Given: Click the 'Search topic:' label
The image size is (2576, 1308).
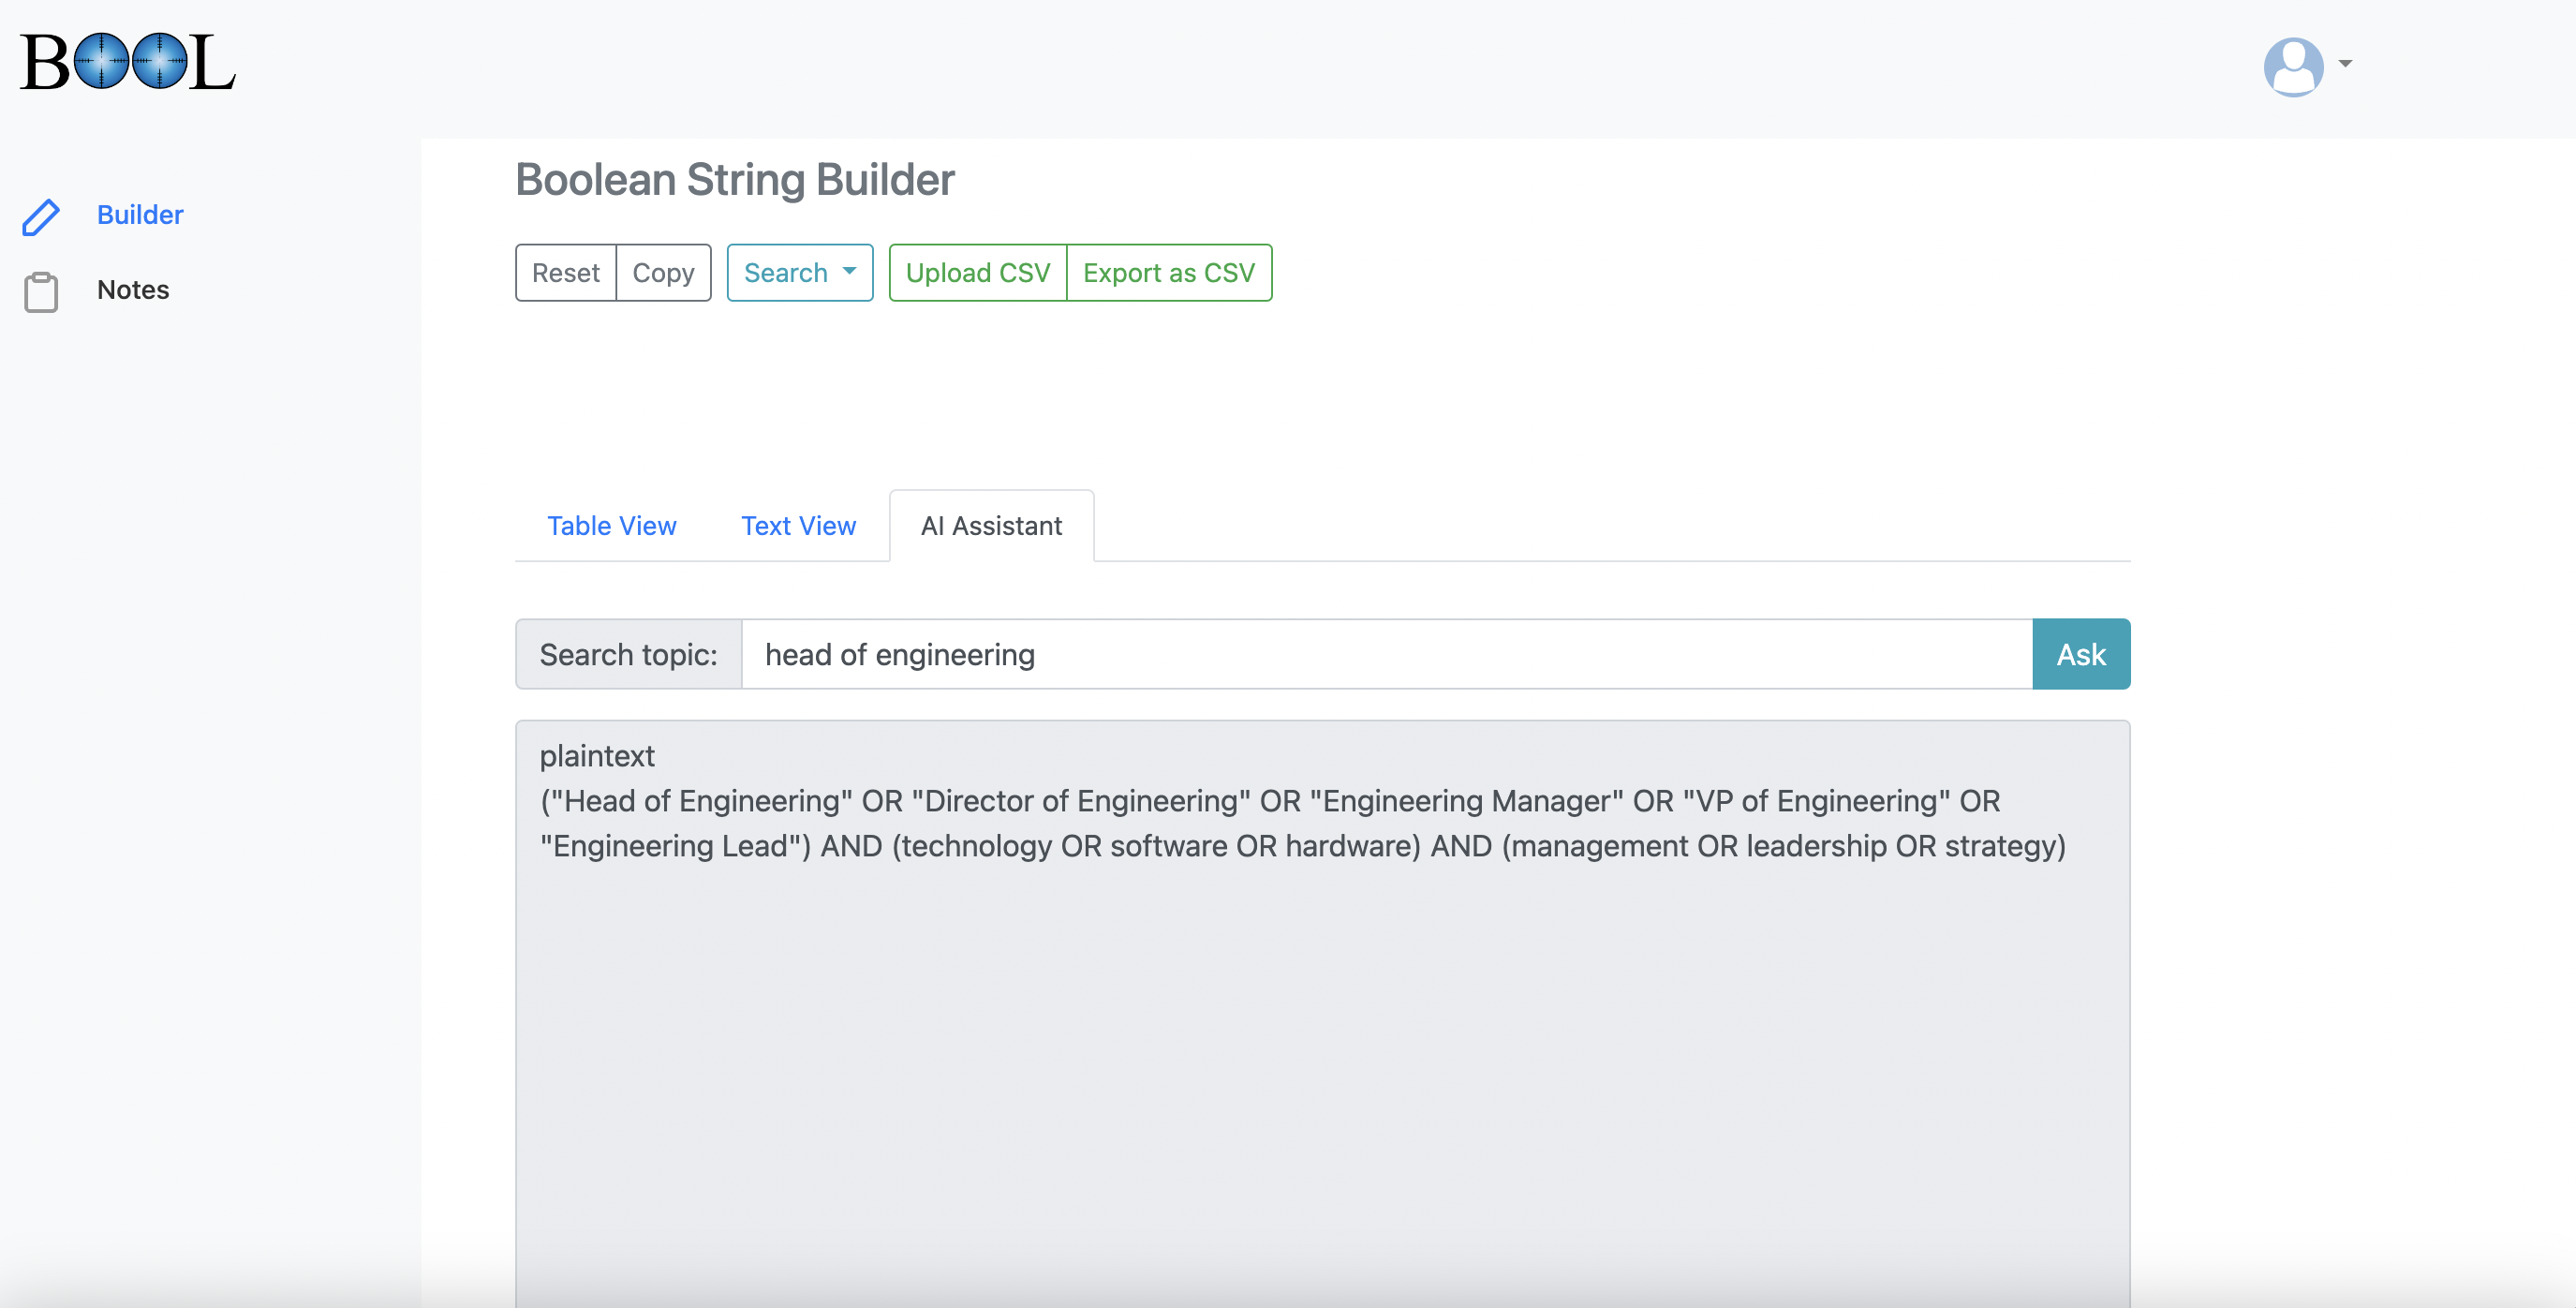Looking at the screenshot, I should [x=628, y=654].
